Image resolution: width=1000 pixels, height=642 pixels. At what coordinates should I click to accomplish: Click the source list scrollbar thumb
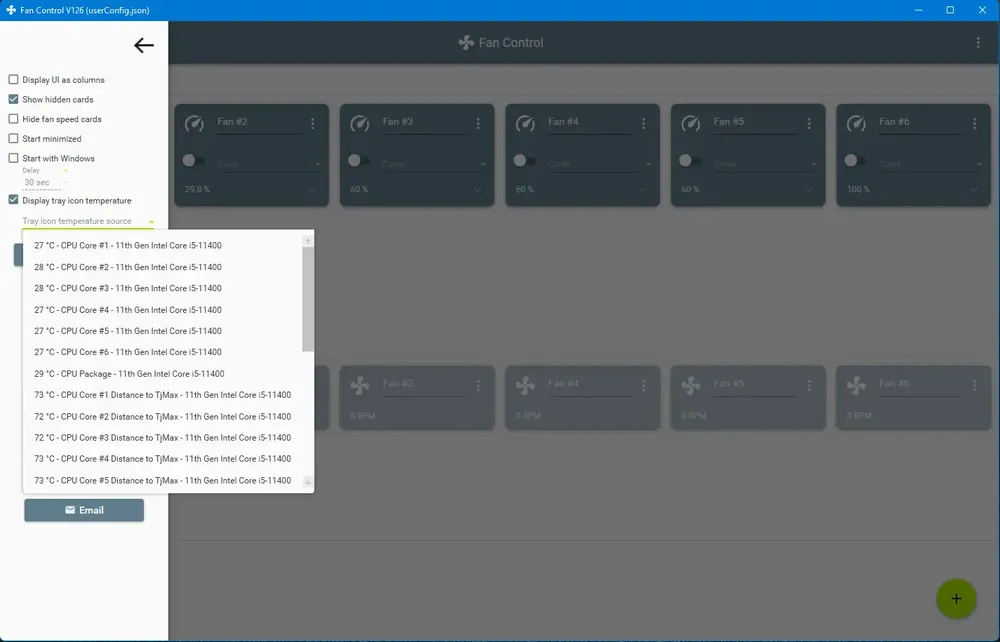(307, 299)
